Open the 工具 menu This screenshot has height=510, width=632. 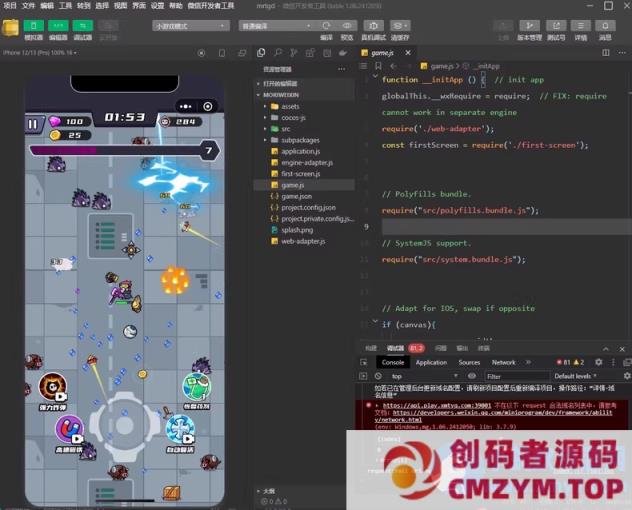(65, 6)
